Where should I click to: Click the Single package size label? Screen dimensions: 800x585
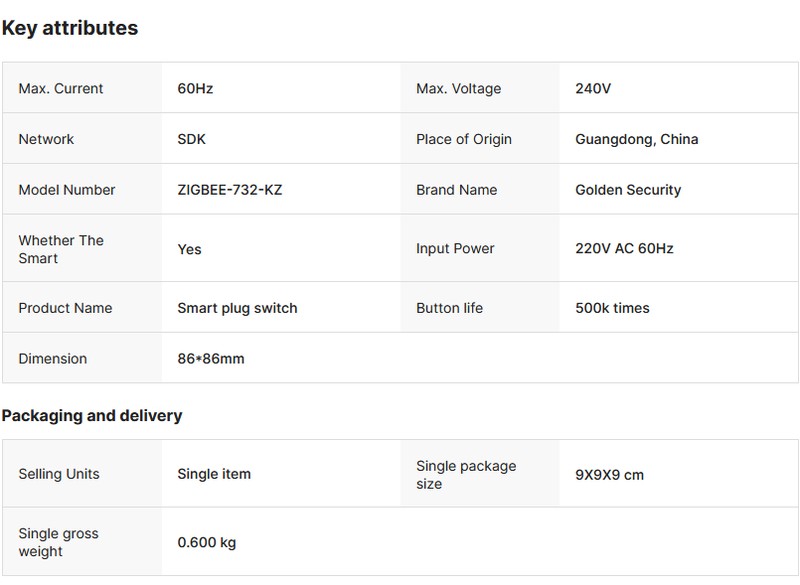coord(466,475)
